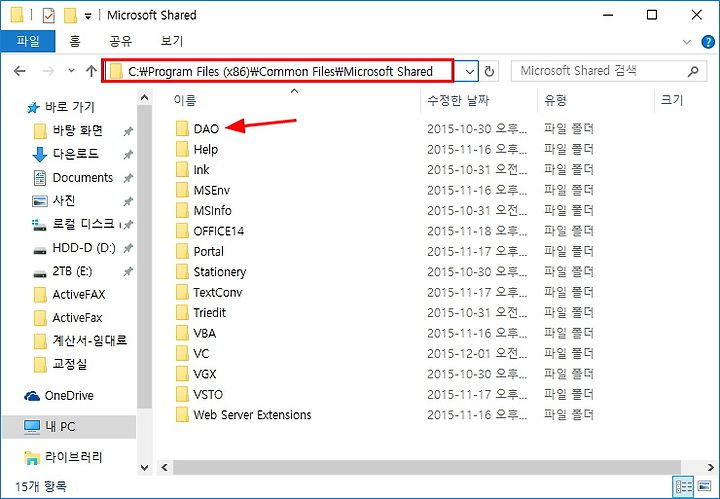Click the Back navigation arrow
Image resolution: width=720 pixels, height=499 pixels.
(19, 71)
